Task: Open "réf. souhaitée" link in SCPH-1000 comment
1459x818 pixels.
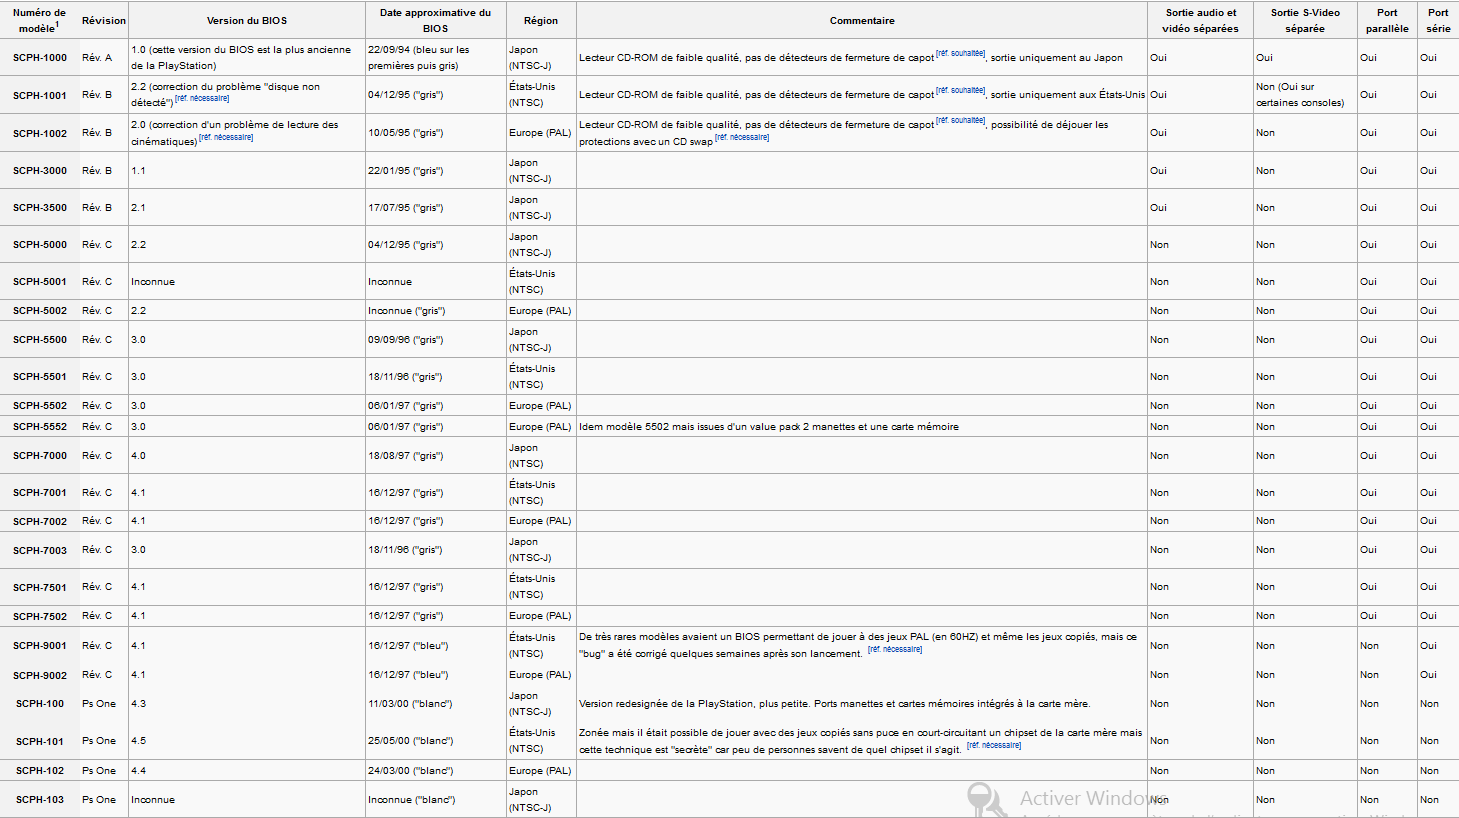Action: coord(960,53)
